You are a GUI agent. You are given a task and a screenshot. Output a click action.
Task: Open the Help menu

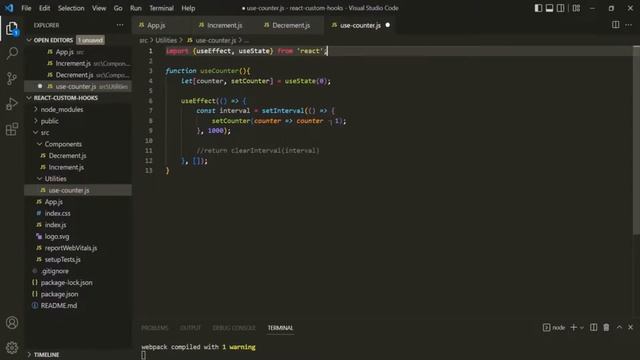click(188, 8)
